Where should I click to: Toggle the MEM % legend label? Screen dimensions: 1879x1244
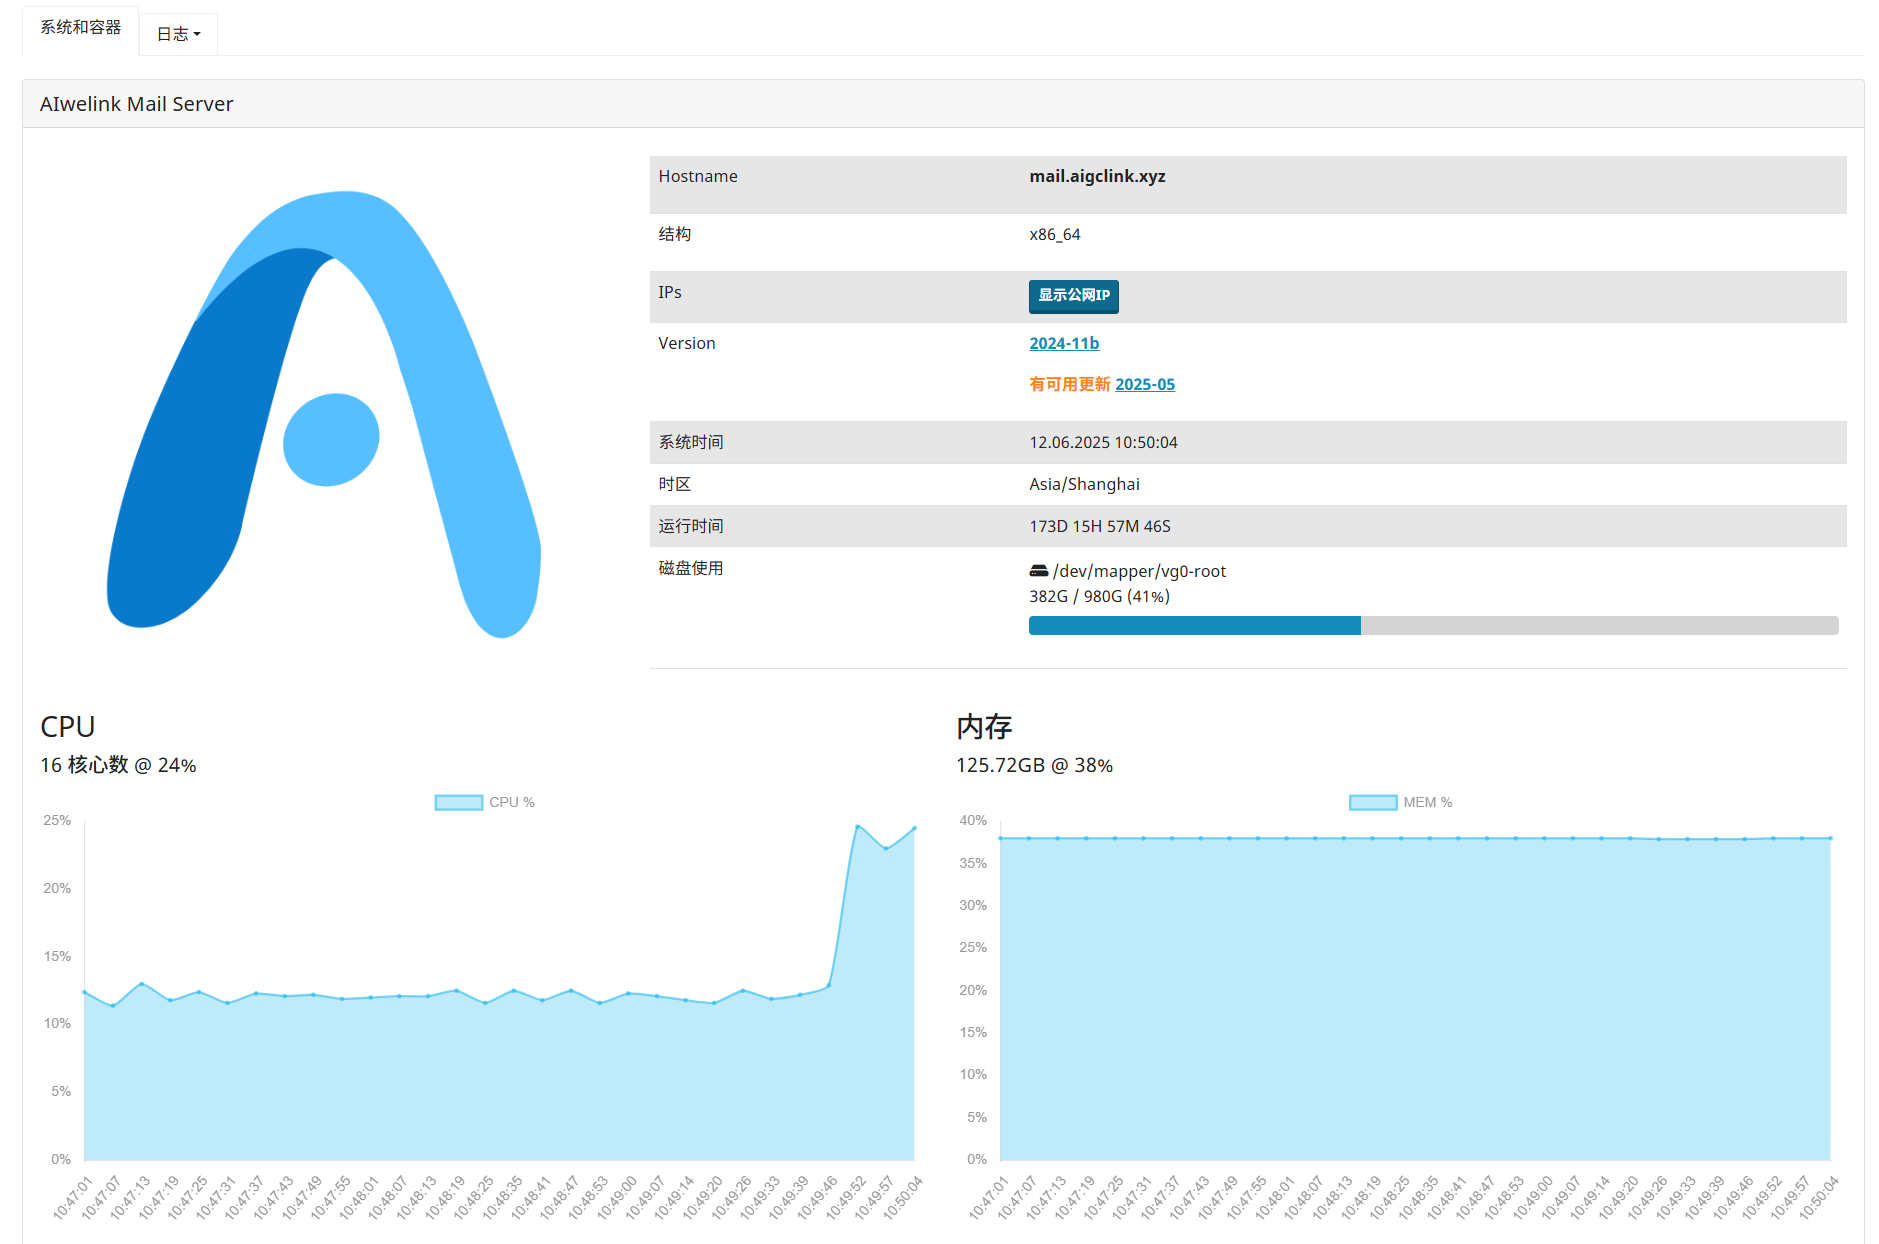tap(1427, 802)
